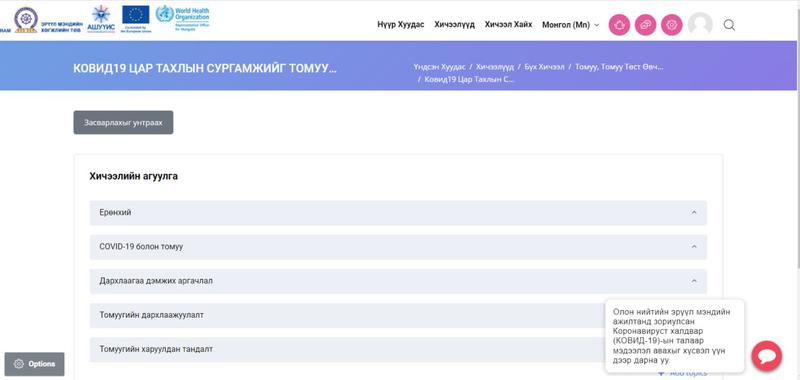800x380 pixels.
Task: Click the European Union flag logo
Action: 135,19
